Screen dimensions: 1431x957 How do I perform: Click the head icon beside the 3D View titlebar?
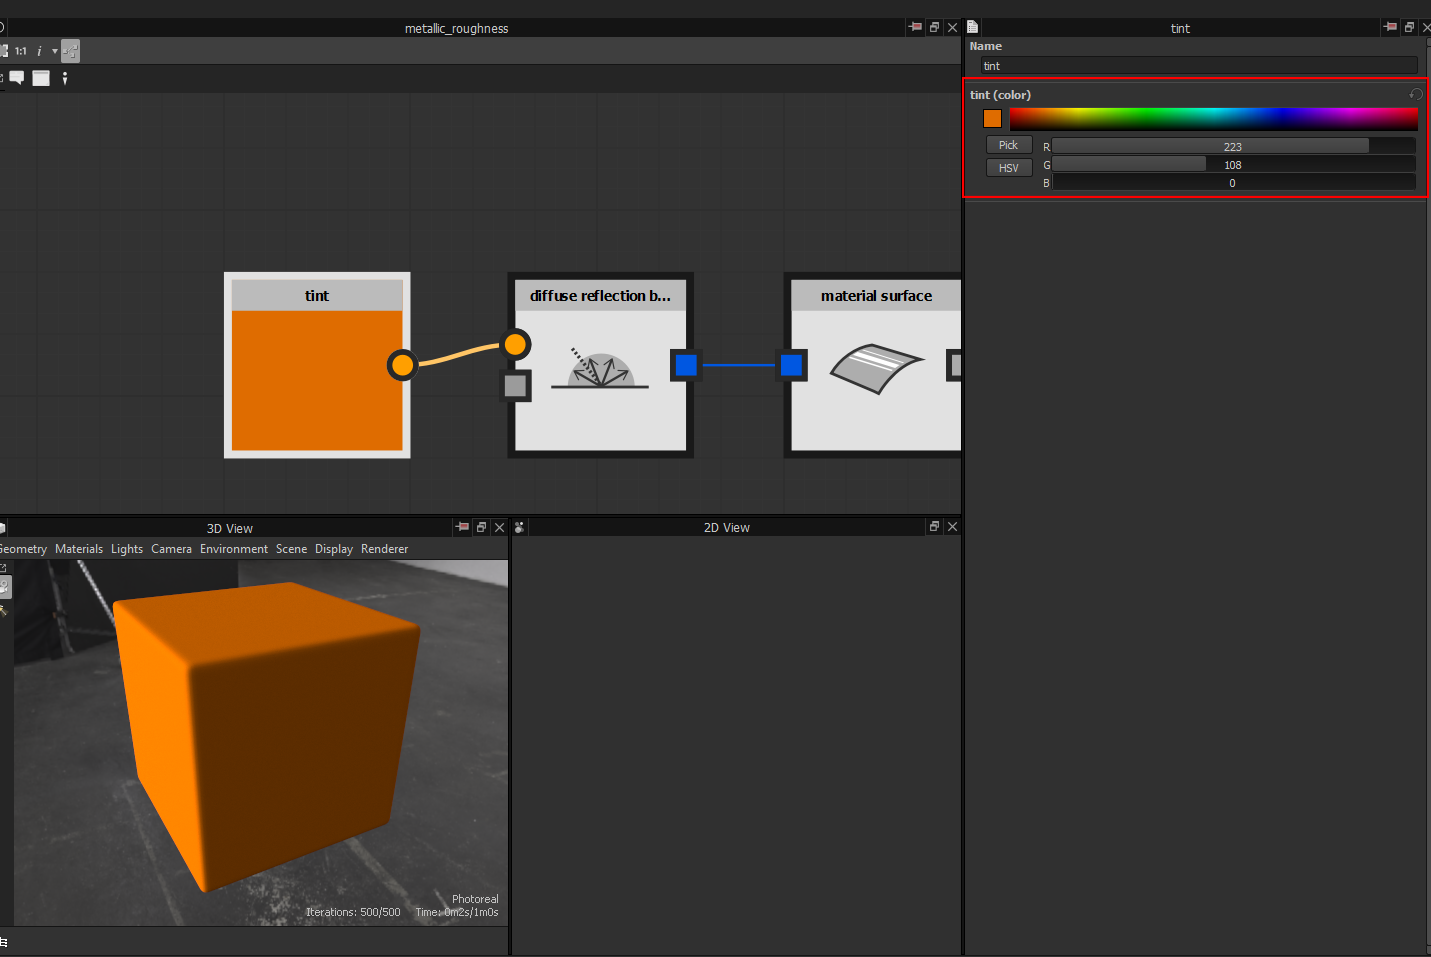(519, 527)
